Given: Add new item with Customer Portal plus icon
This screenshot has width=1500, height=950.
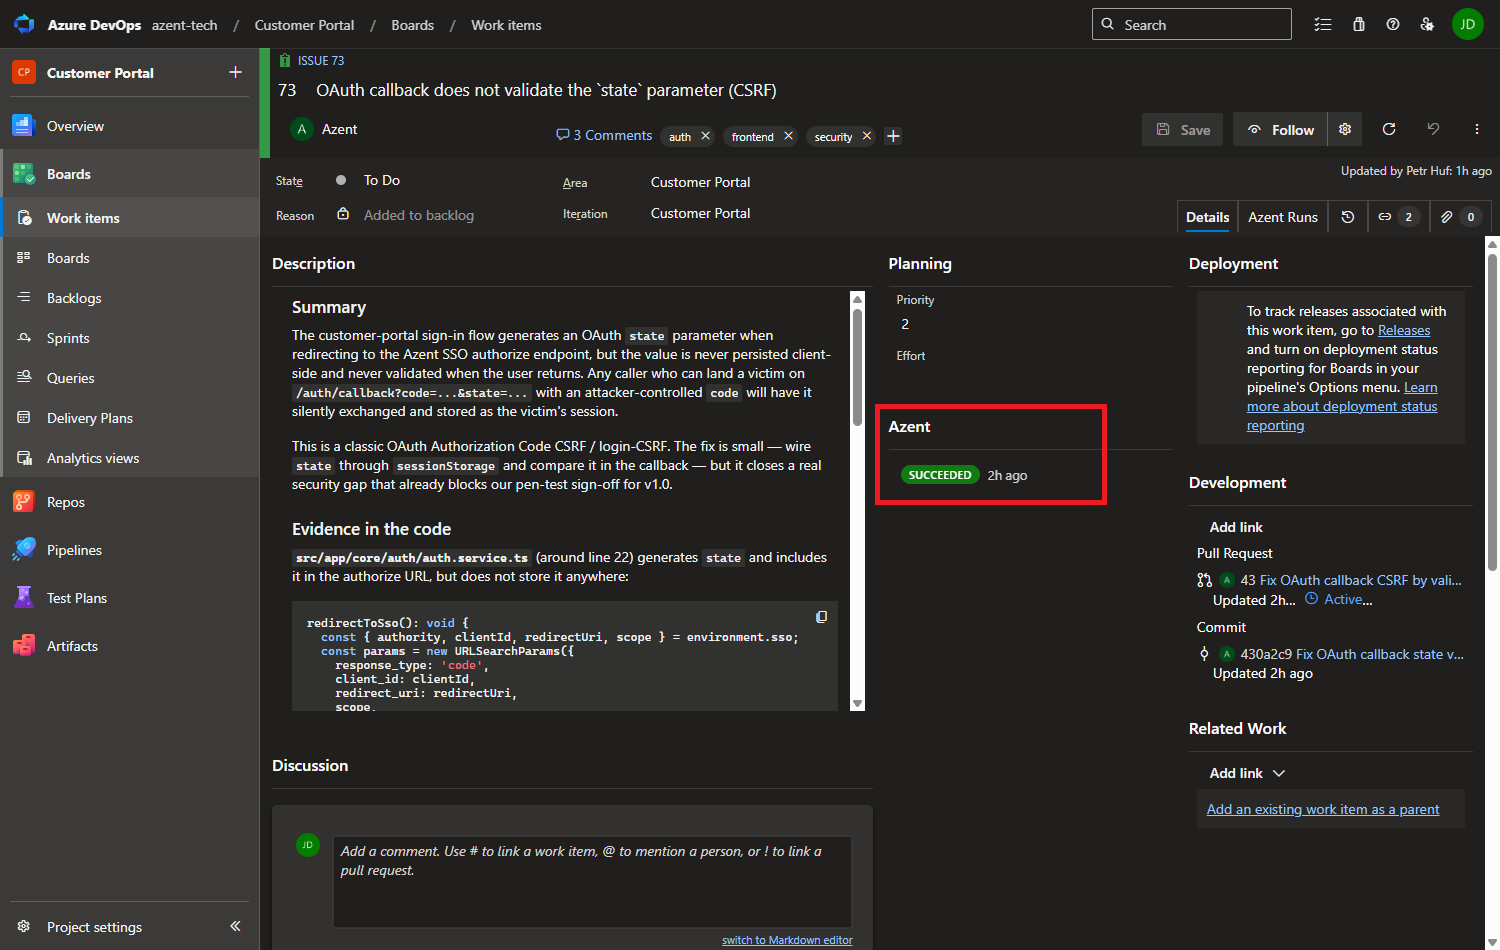Looking at the screenshot, I should pos(235,72).
